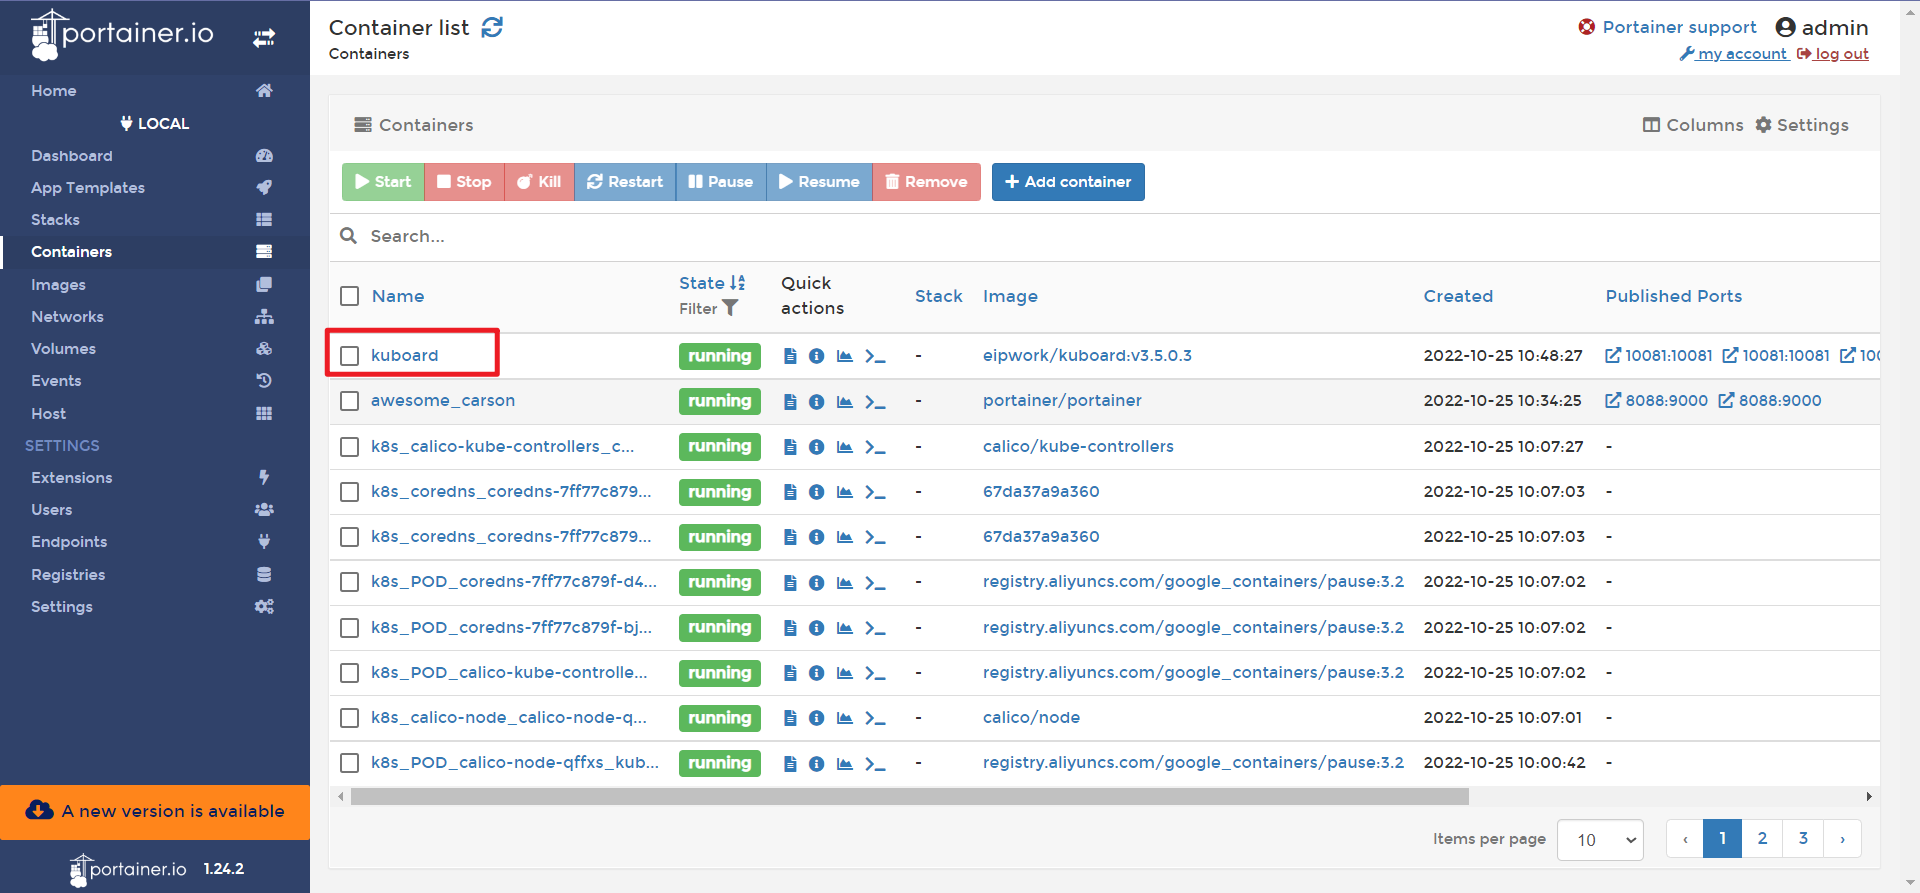Open console icon for awesome_carson
The height and width of the screenshot is (893, 1920).
pos(875,401)
